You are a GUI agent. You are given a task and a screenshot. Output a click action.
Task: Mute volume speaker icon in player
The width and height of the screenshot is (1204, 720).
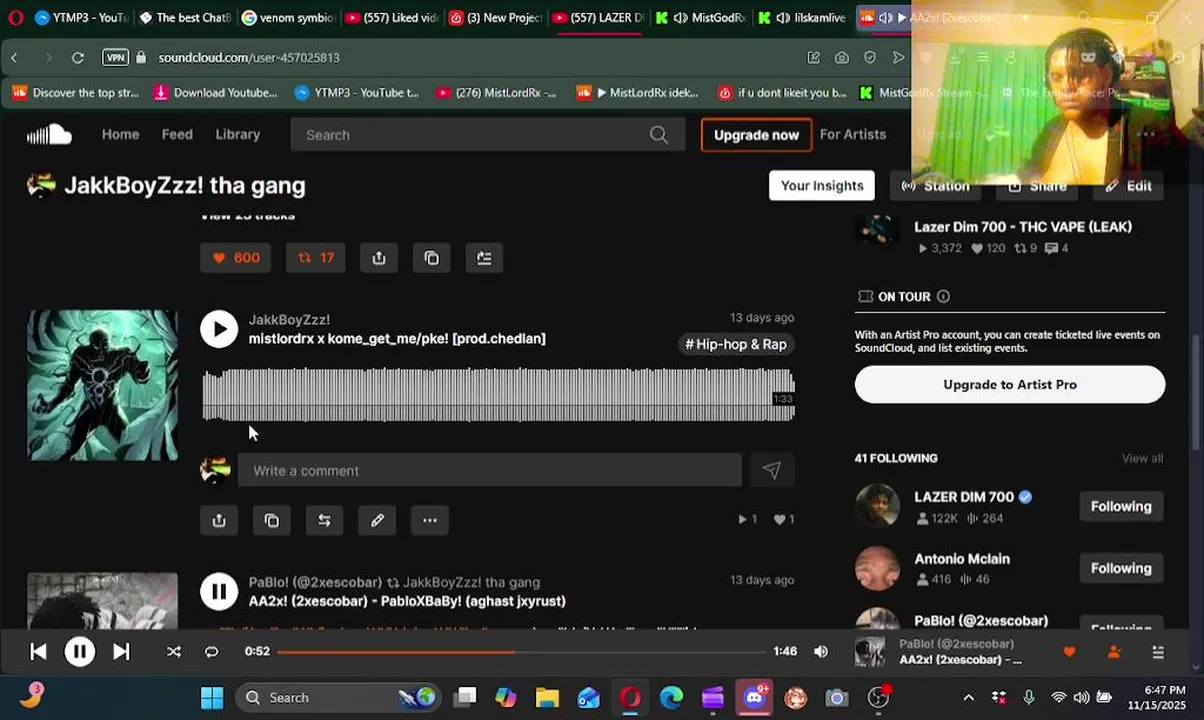pyautogui.click(x=821, y=652)
